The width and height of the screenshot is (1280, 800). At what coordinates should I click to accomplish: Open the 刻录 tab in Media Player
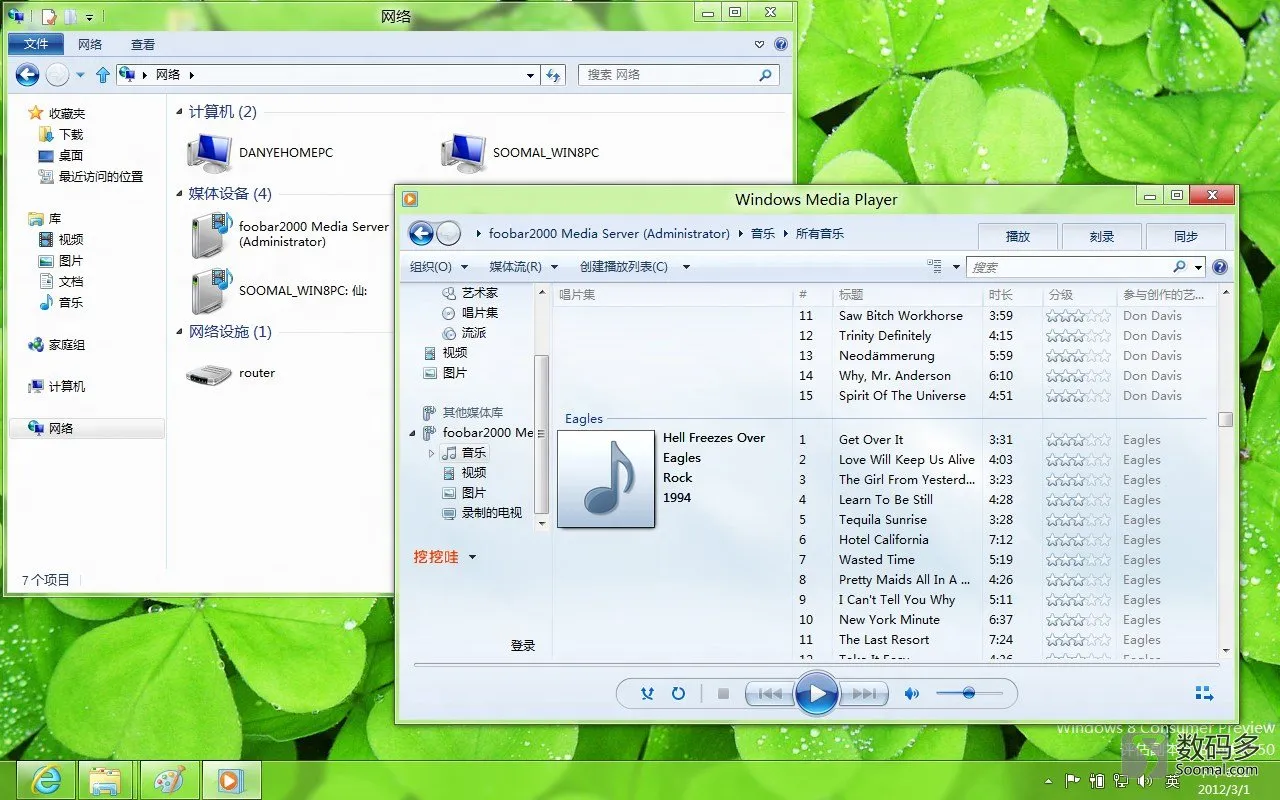(x=1102, y=237)
